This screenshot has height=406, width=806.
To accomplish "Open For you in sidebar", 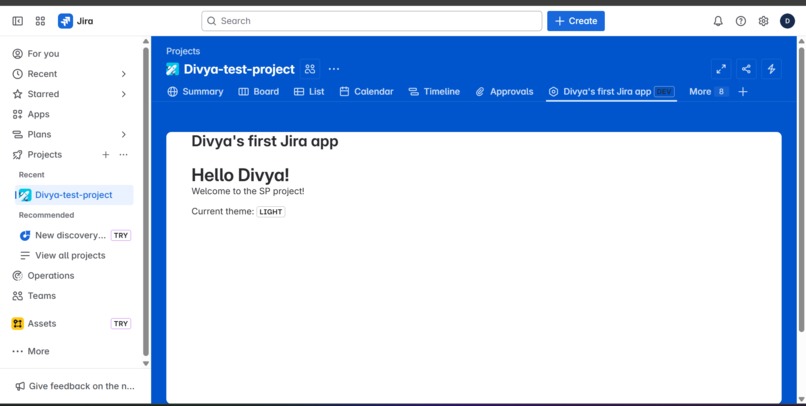I will pyautogui.click(x=72, y=54).
